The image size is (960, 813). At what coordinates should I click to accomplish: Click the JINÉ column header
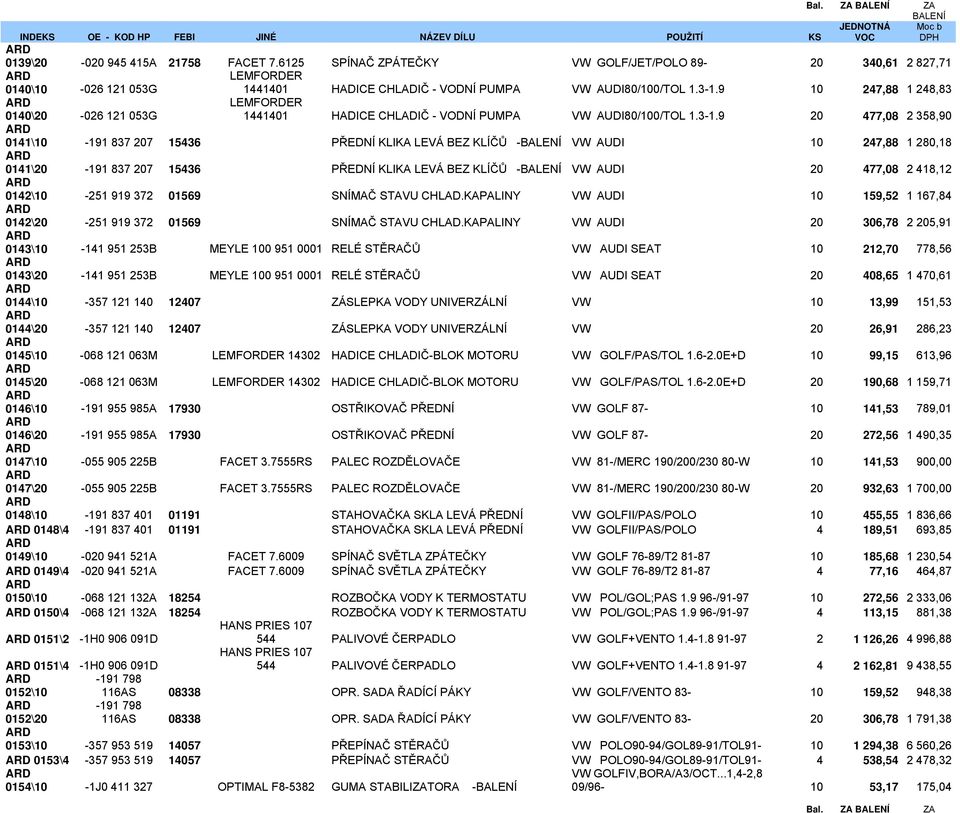point(266,37)
